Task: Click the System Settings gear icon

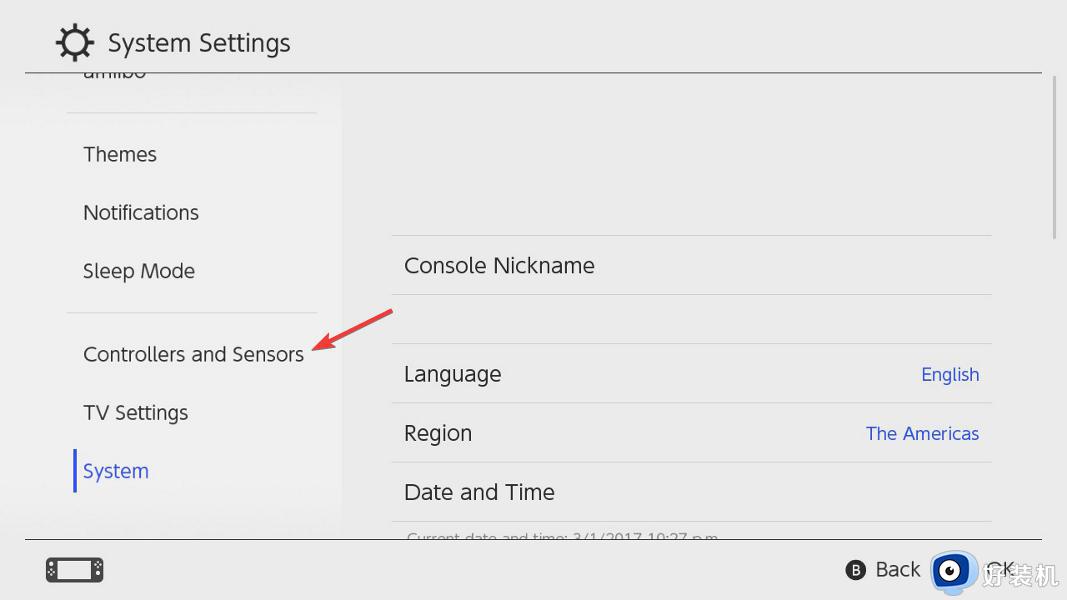Action: [74, 42]
